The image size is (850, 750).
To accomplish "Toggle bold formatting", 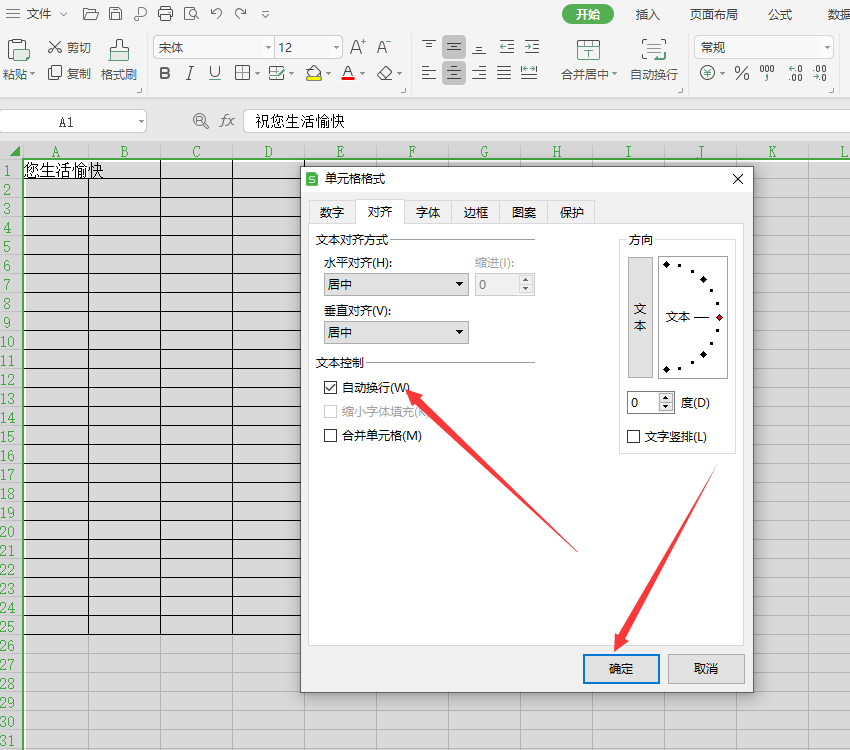I will (165, 73).
